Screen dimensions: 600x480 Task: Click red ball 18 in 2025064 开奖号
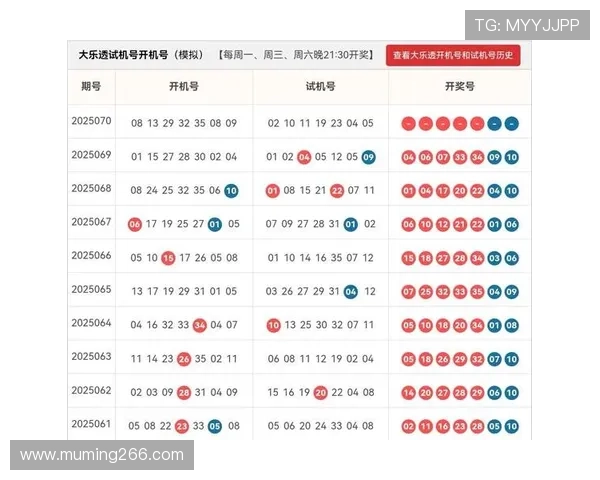443,325
